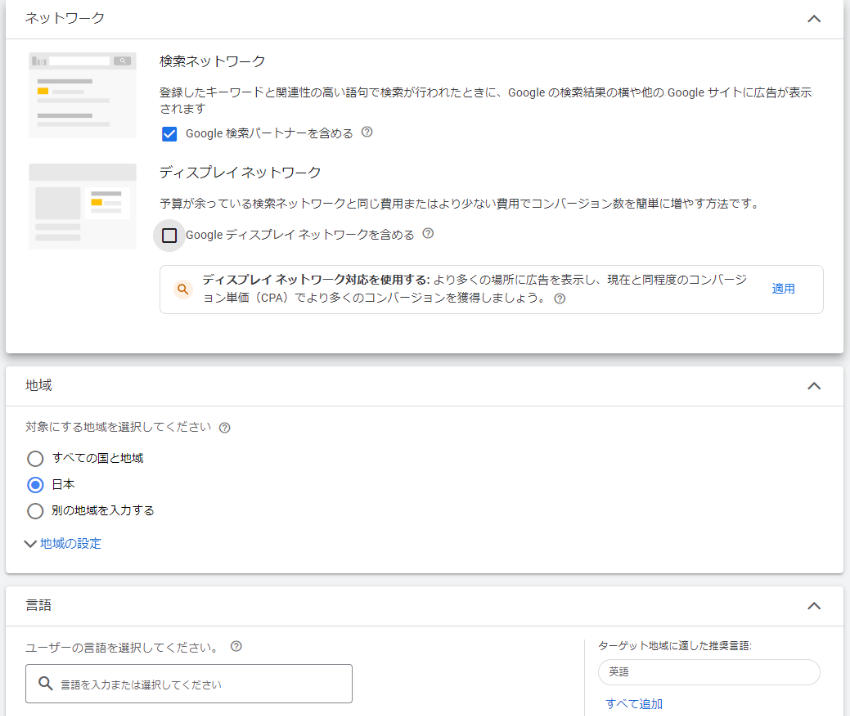
Task: Collapse the ネットワーク section chevron
Action: click(x=814, y=19)
